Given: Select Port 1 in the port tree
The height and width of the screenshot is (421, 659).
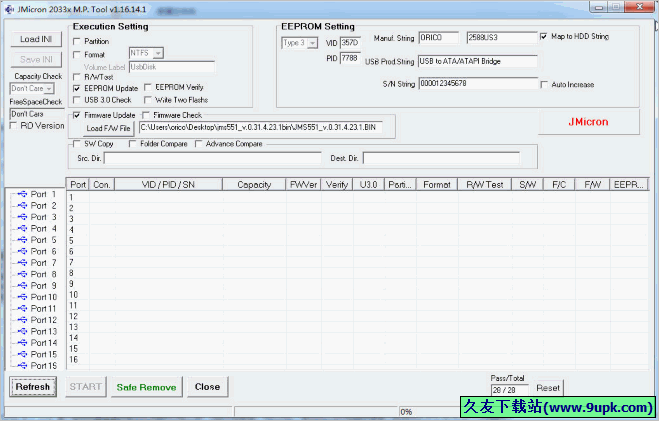Looking at the screenshot, I should point(43,194).
